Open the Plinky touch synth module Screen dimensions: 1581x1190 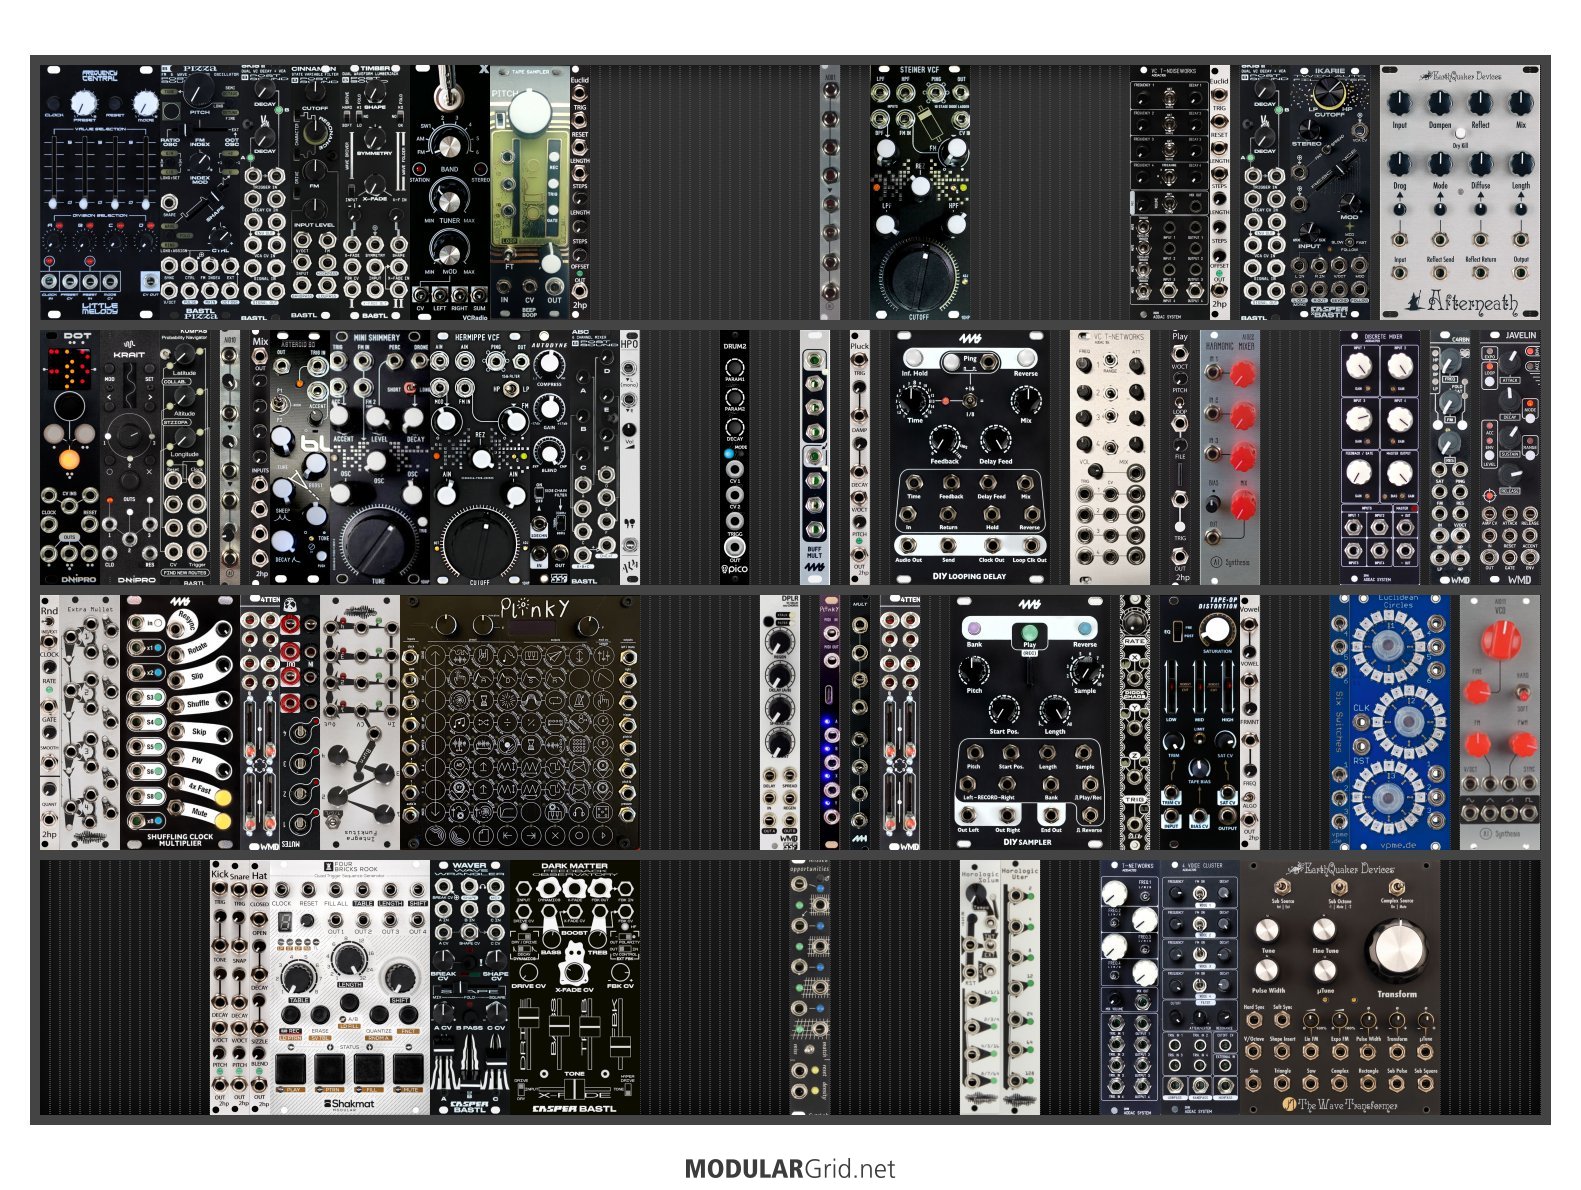click(520, 723)
